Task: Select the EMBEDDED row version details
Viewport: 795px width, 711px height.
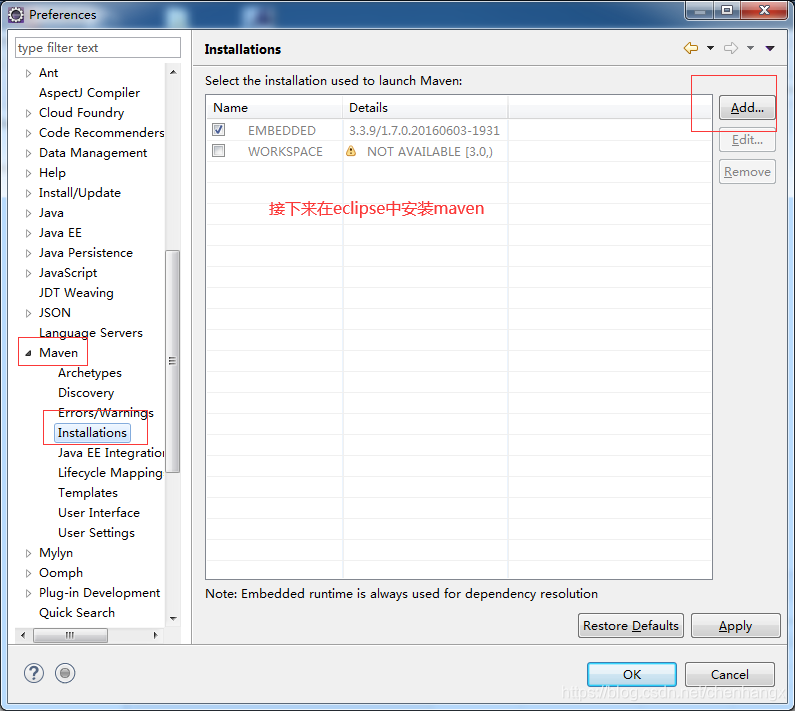Action: [x=424, y=130]
